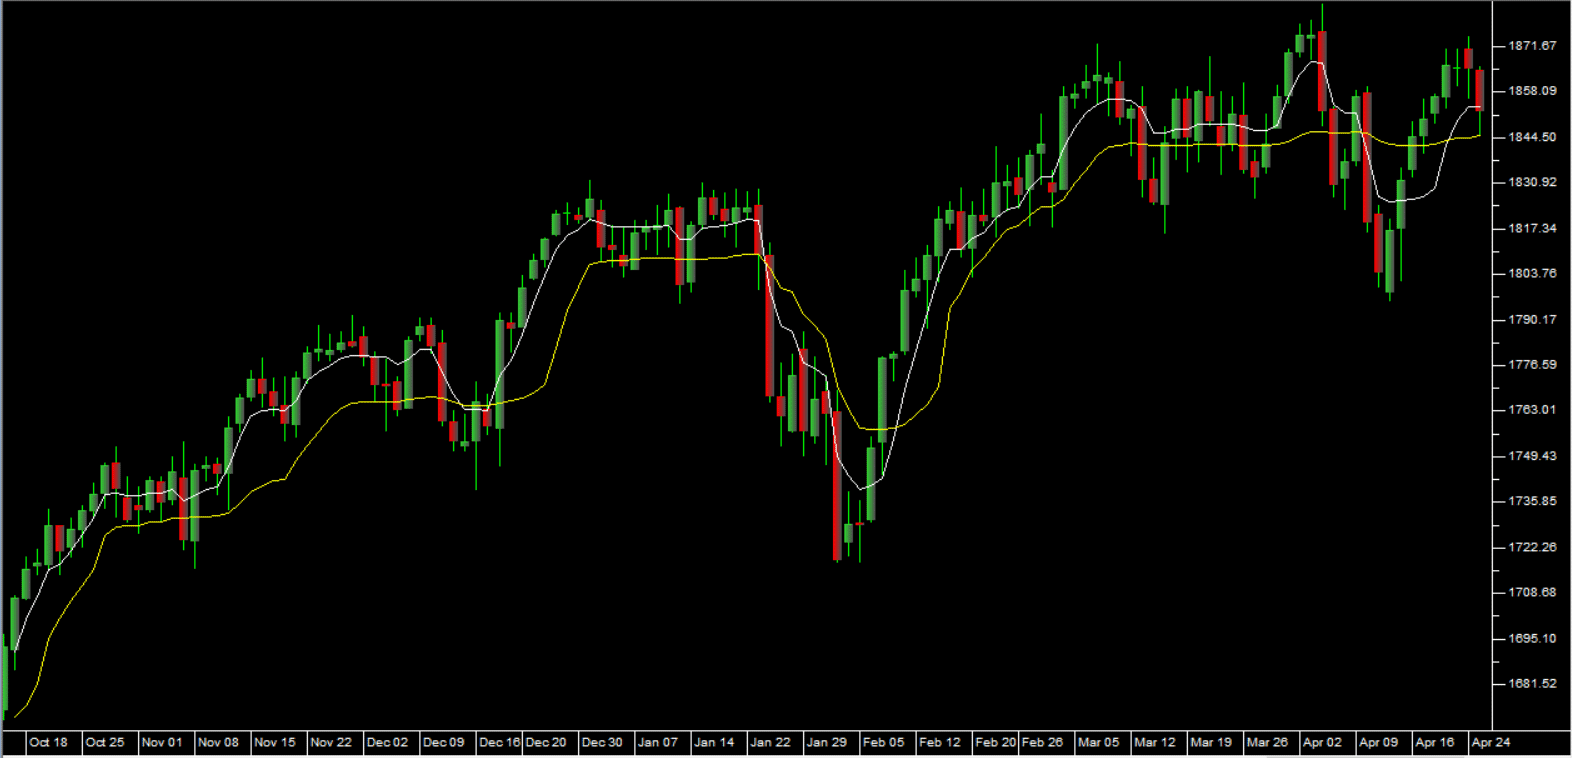Click the 1858.09 price label
This screenshot has width=1572, height=758.
coord(1532,91)
